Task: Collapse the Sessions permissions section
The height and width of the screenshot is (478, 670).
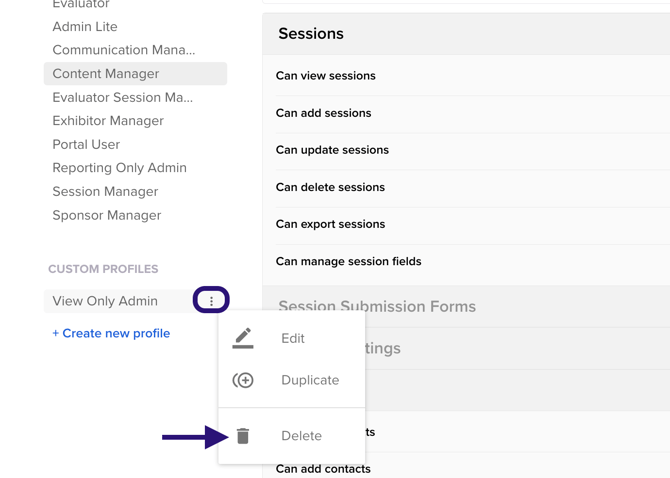Action: [x=311, y=34]
